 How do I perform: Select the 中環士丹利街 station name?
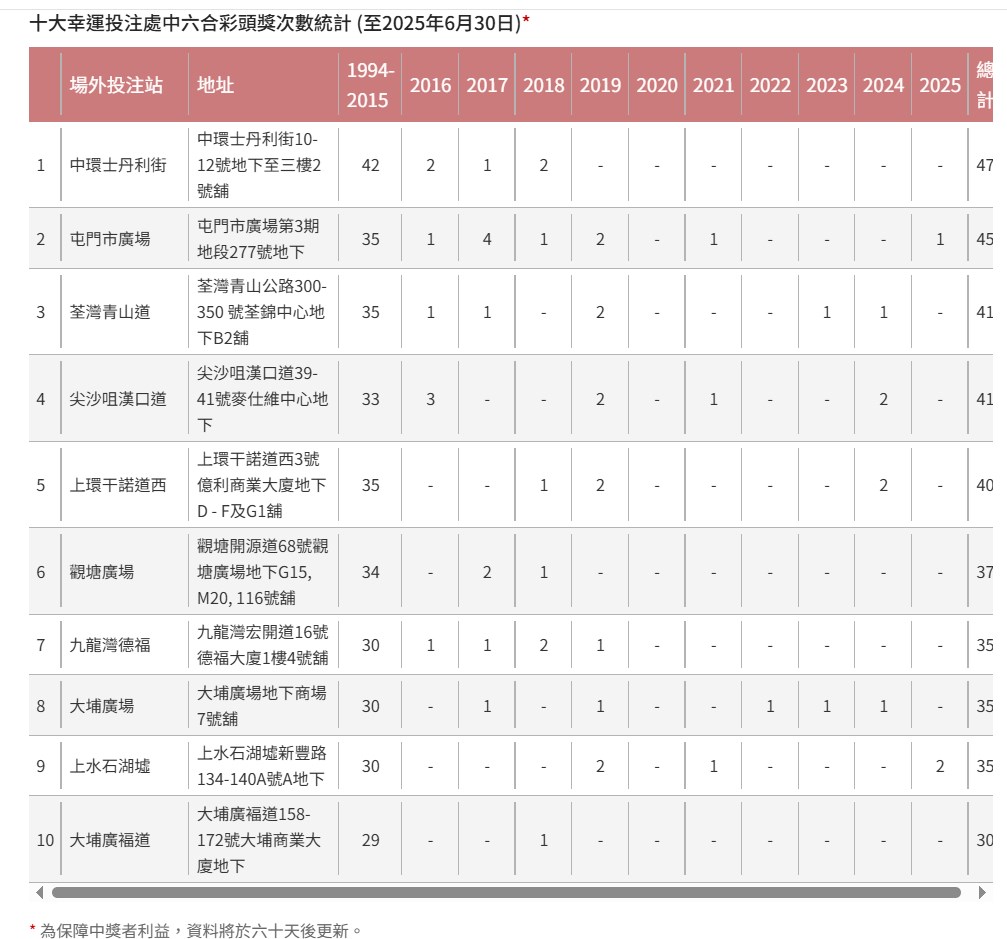coord(115,166)
